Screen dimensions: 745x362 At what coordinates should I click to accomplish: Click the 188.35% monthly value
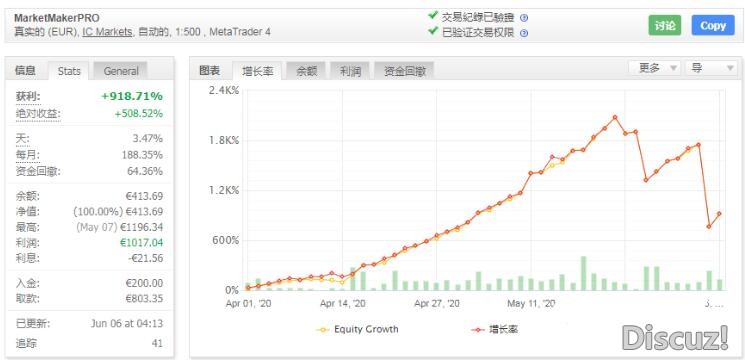143,155
